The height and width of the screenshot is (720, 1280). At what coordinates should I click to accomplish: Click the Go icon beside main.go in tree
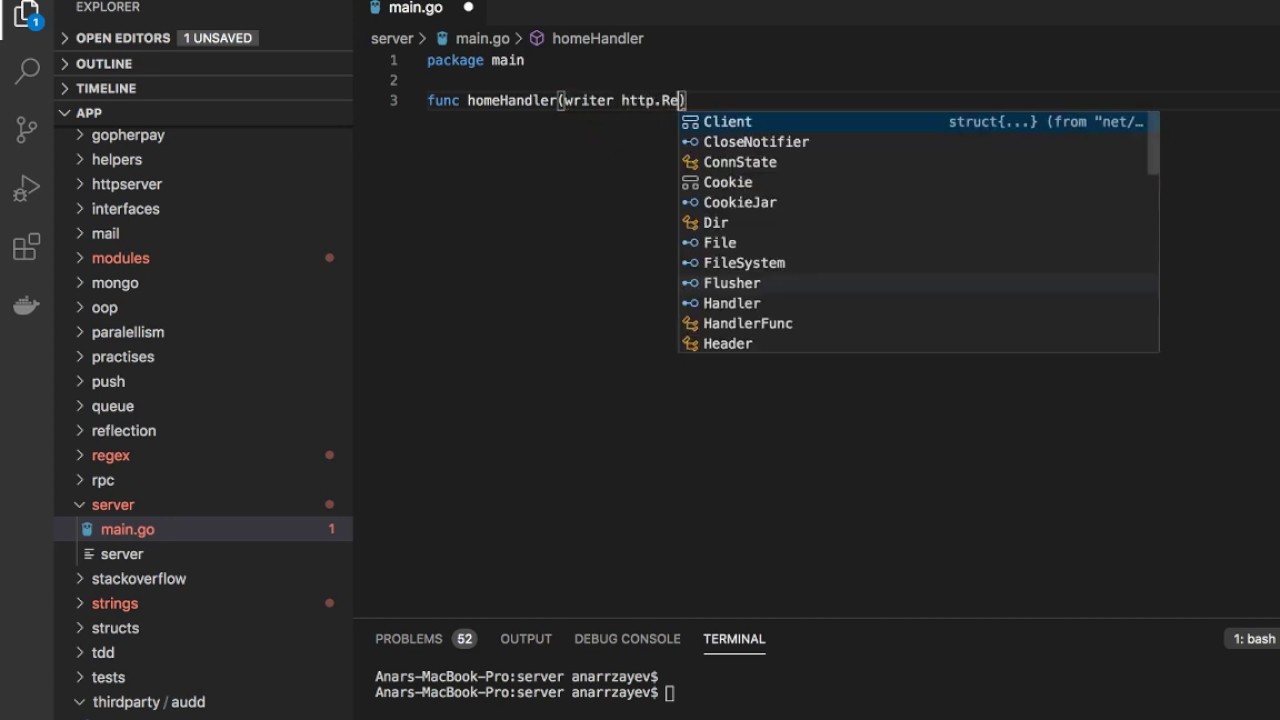click(x=87, y=529)
